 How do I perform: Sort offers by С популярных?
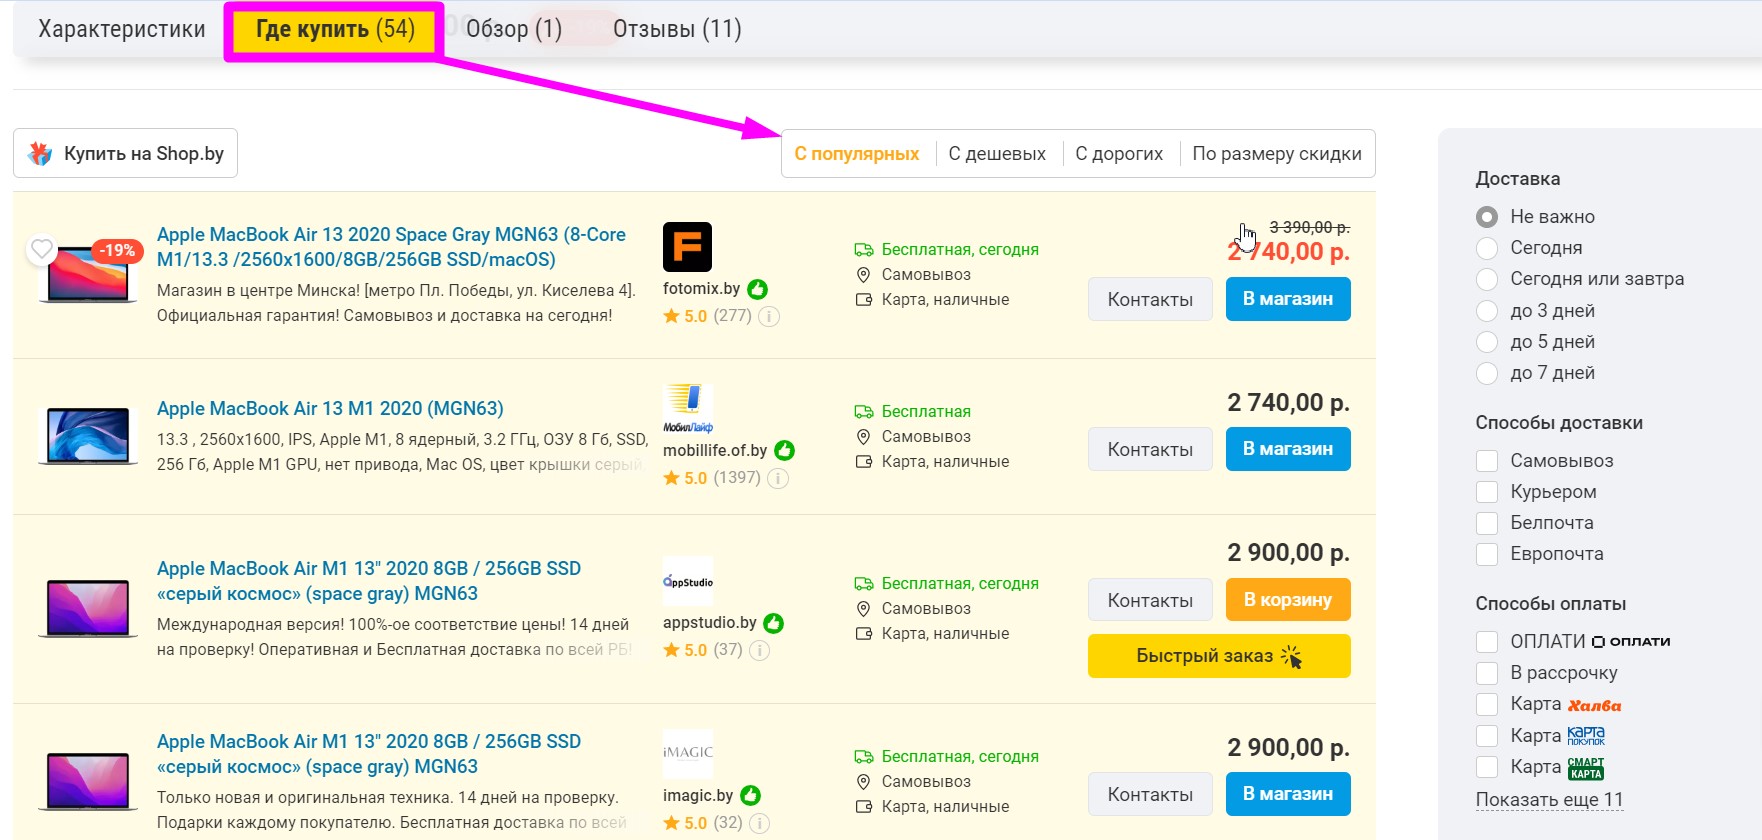tap(857, 153)
